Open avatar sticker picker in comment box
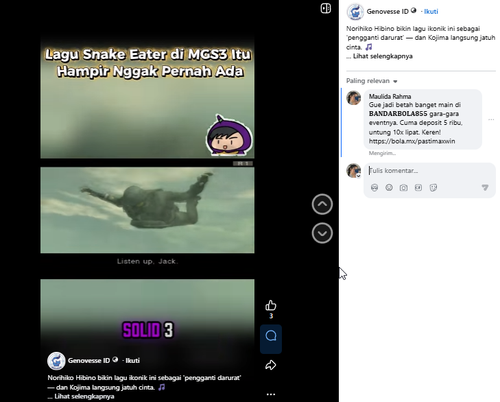The height and width of the screenshot is (402, 500). point(374,188)
